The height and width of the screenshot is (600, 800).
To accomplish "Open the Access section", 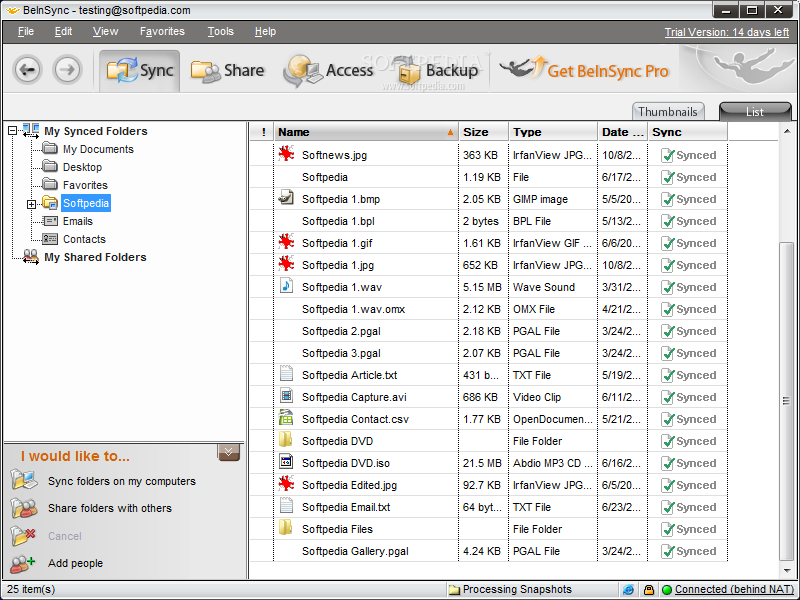I will [x=328, y=70].
